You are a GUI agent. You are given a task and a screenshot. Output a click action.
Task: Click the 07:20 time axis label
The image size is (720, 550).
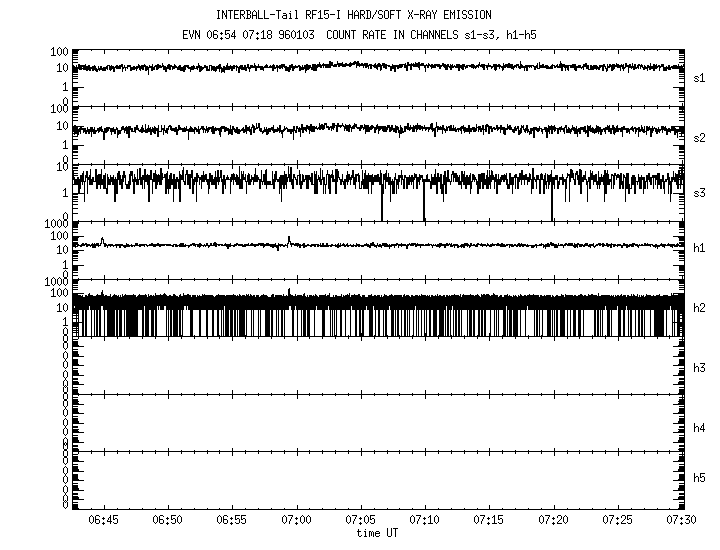(553, 521)
